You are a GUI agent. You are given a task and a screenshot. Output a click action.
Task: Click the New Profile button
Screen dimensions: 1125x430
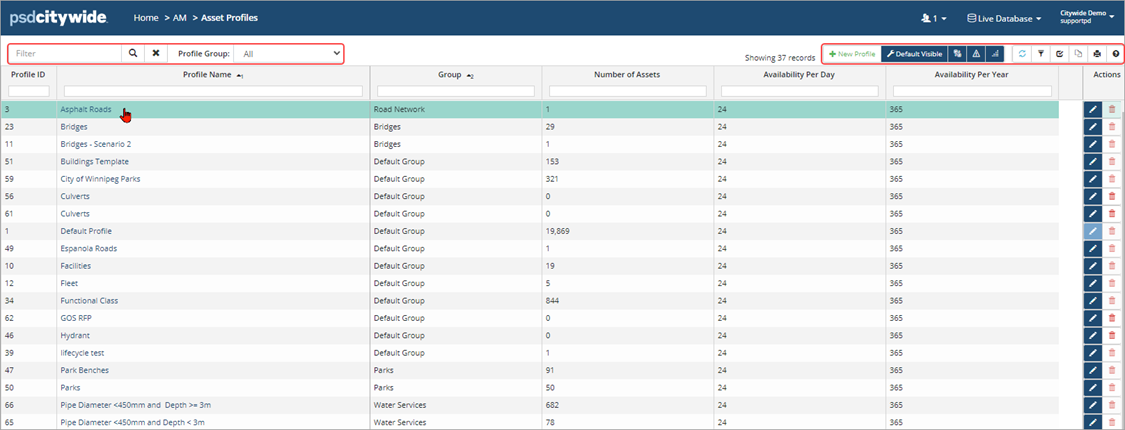pyautogui.click(x=852, y=54)
